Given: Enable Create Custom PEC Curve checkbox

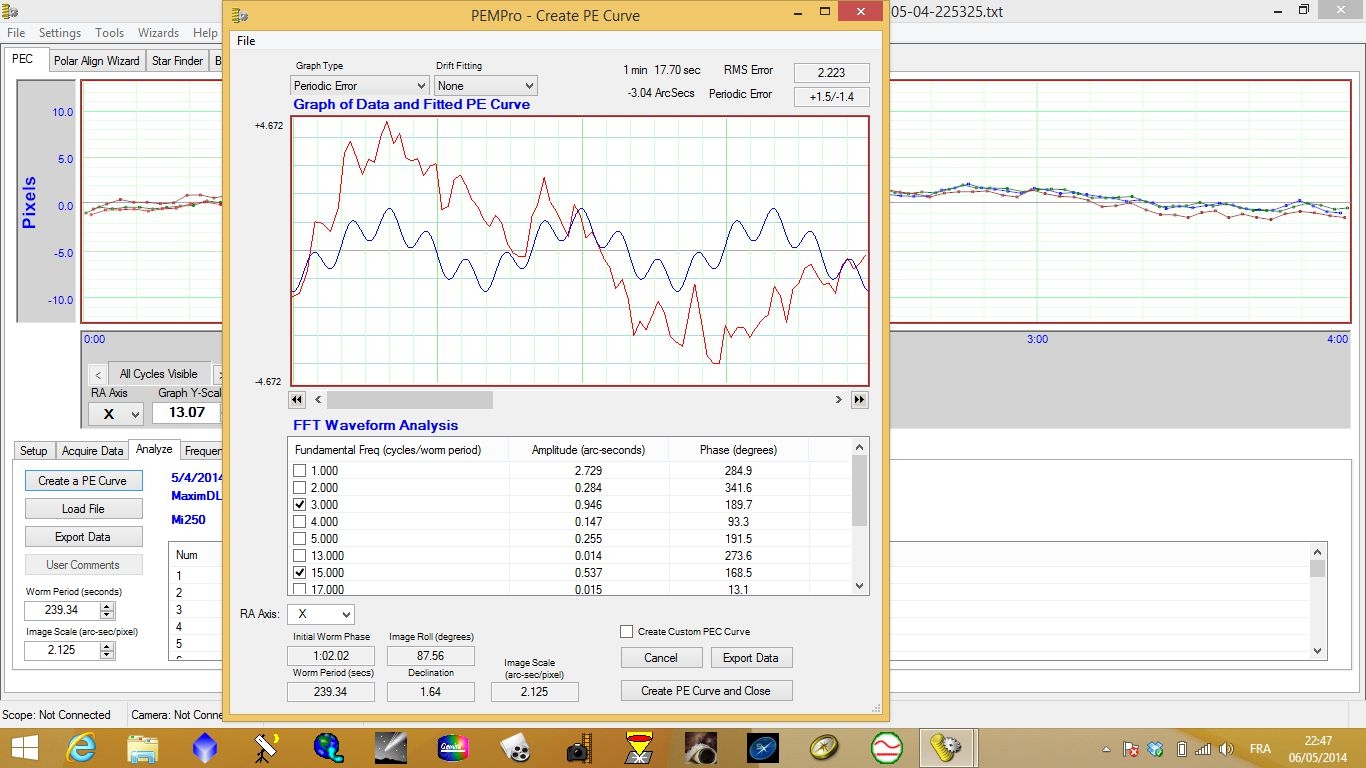Looking at the screenshot, I should (x=627, y=632).
